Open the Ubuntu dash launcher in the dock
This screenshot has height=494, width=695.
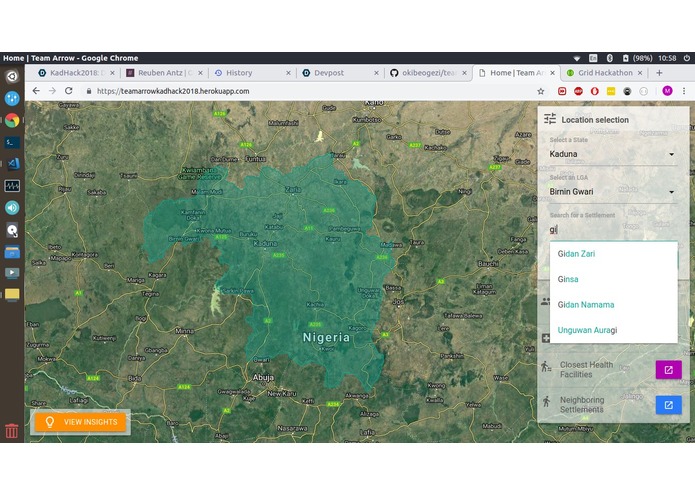12,76
